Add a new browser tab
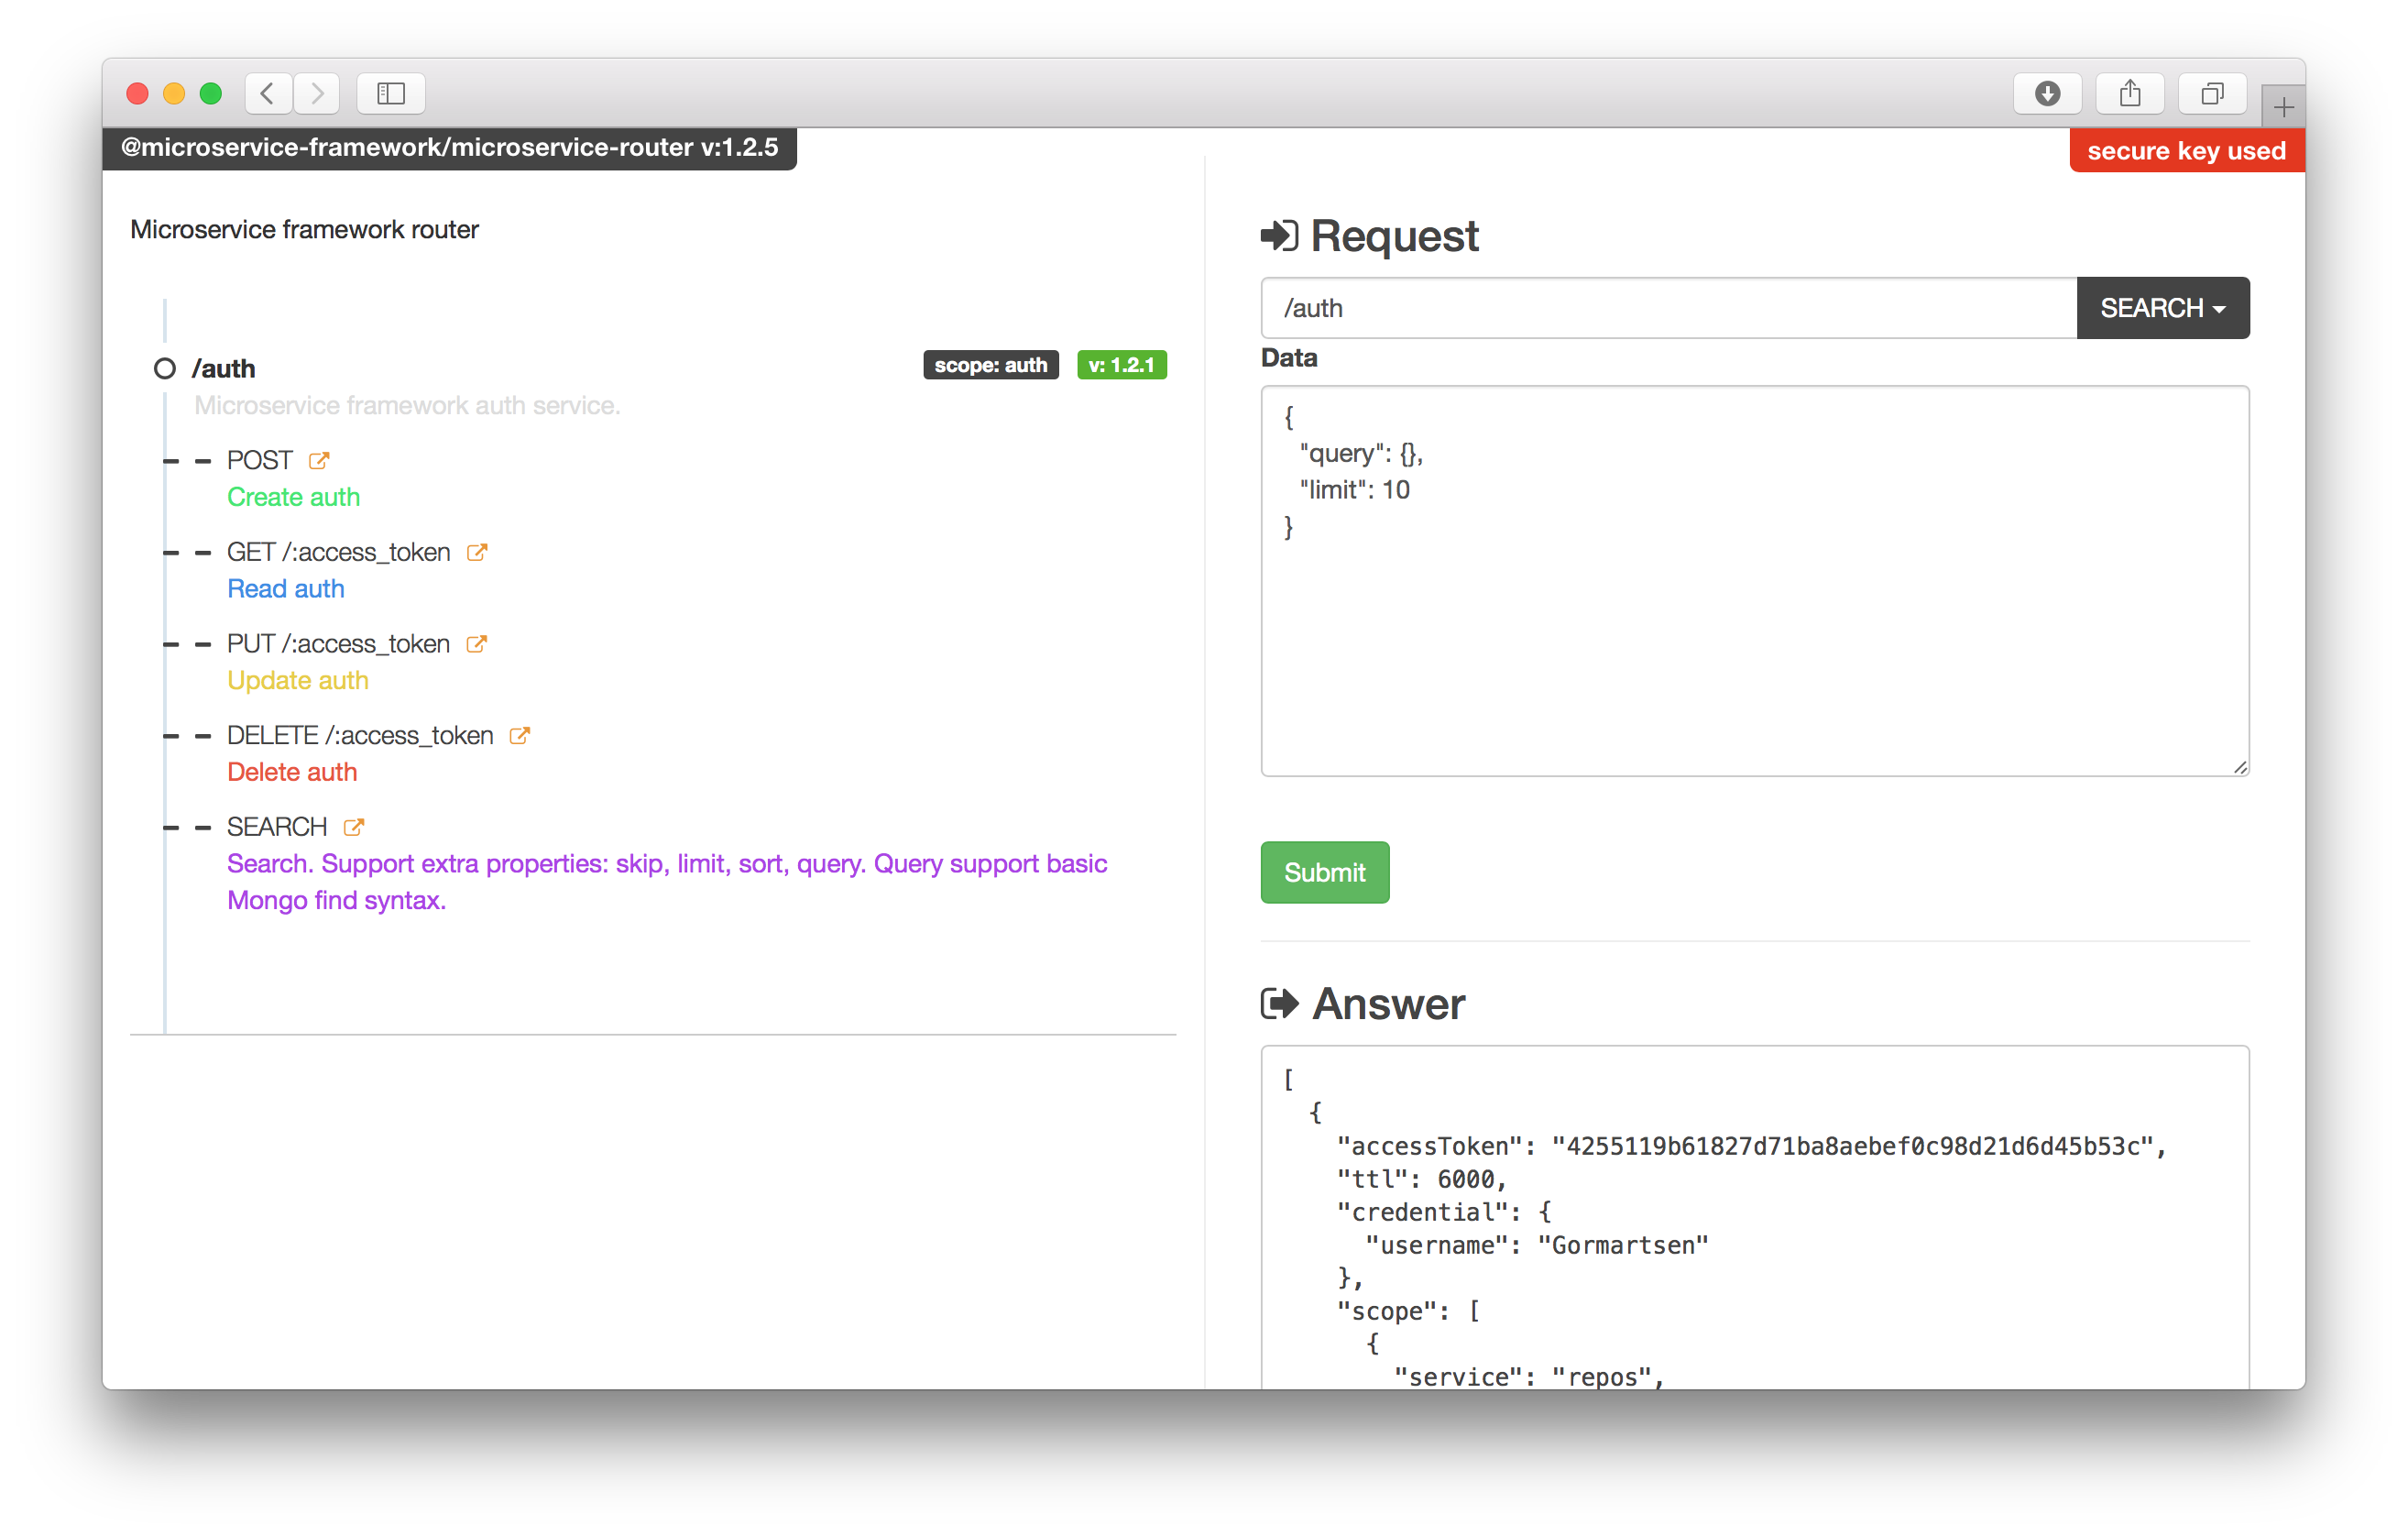This screenshot has width=2408, height=1536. coord(2283,106)
